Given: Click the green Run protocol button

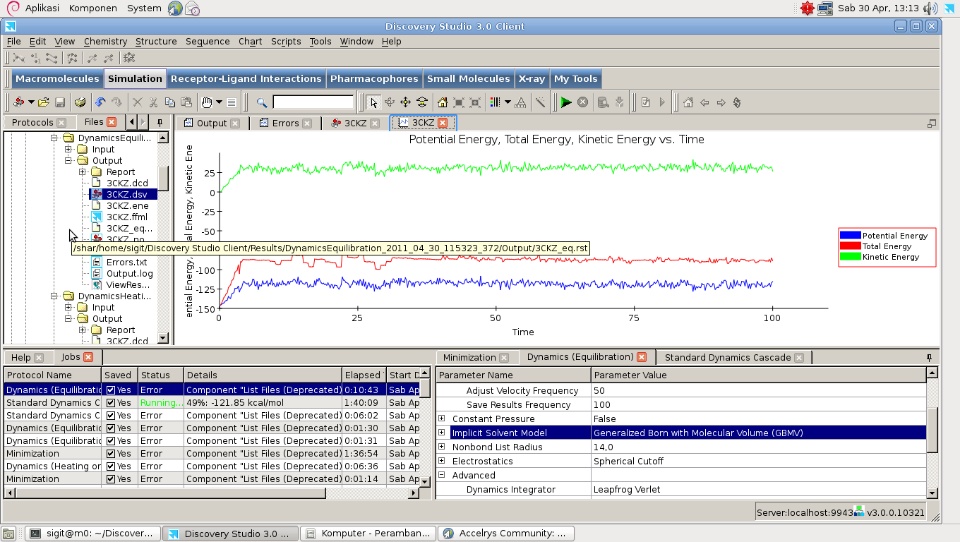Looking at the screenshot, I should point(566,102).
